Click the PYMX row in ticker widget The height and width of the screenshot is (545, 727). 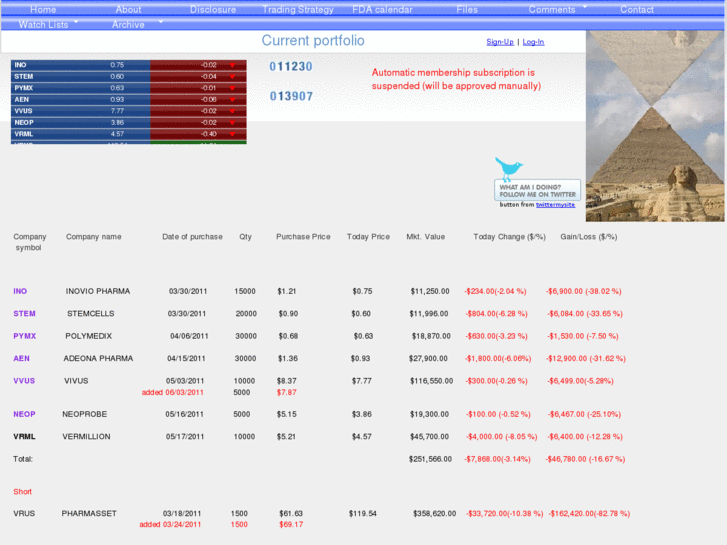pyautogui.click(x=128, y=88)
